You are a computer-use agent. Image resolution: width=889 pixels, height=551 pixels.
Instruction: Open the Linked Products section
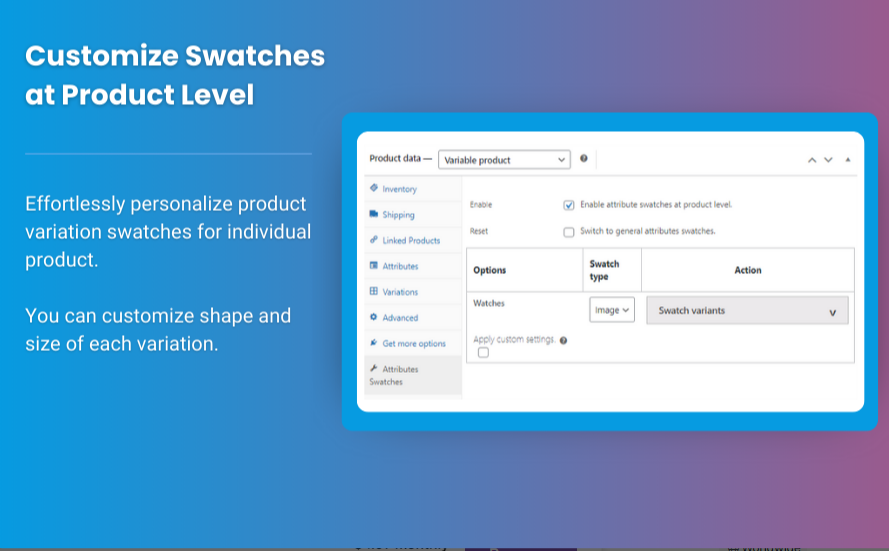[413, 240]
